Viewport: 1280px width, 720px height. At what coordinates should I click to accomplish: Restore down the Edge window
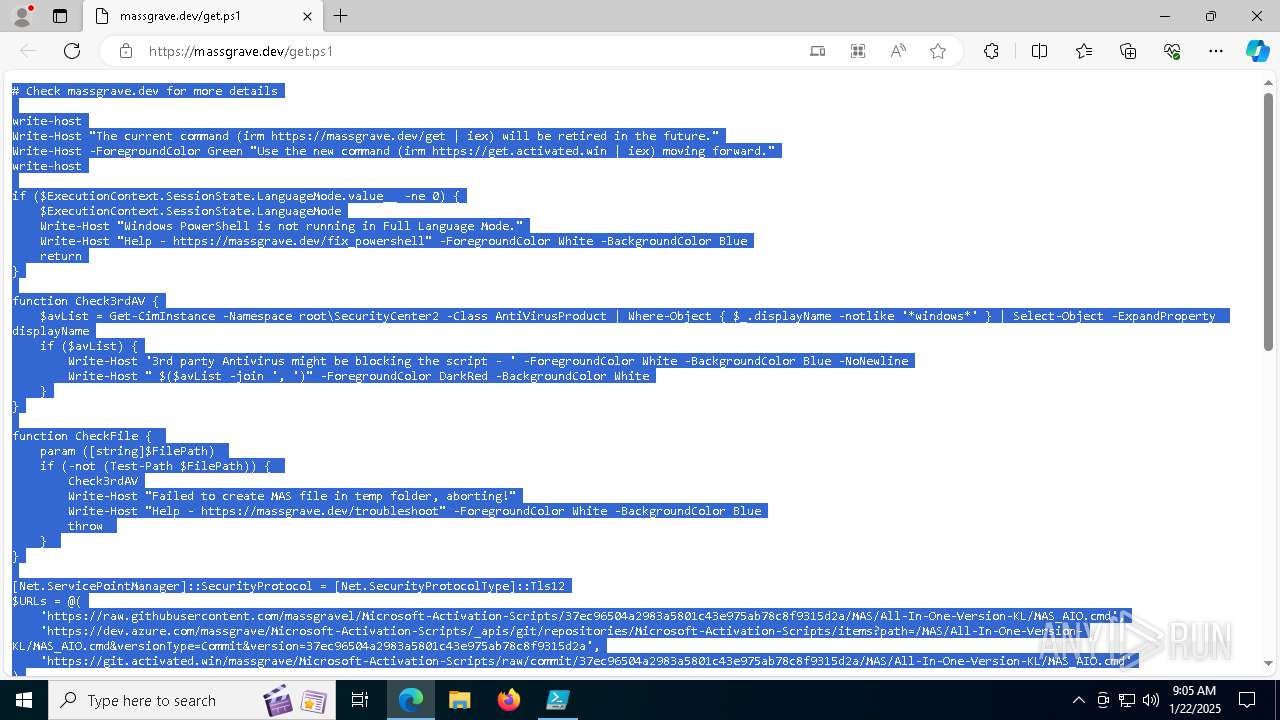click(x=1211, y=16)
